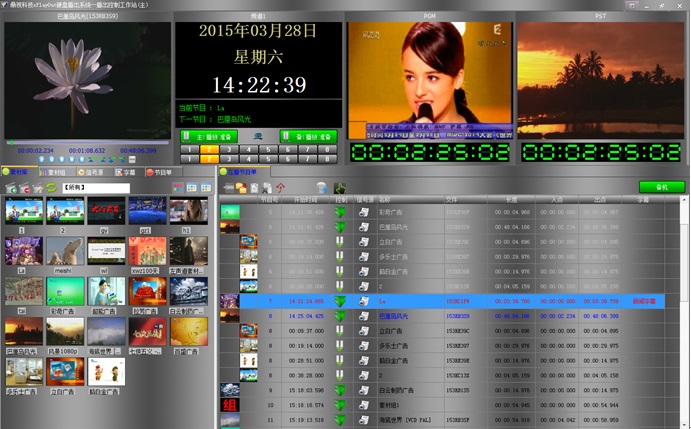Click the 海底世界 [VCD PAL] name cell
This screenshot has height=429, width=691.
(411, 420)
